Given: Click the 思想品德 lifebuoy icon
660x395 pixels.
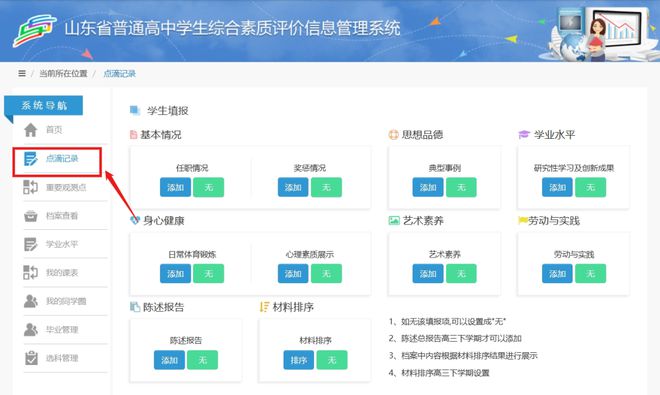Looking at the screenshot, I should [393, 135].
